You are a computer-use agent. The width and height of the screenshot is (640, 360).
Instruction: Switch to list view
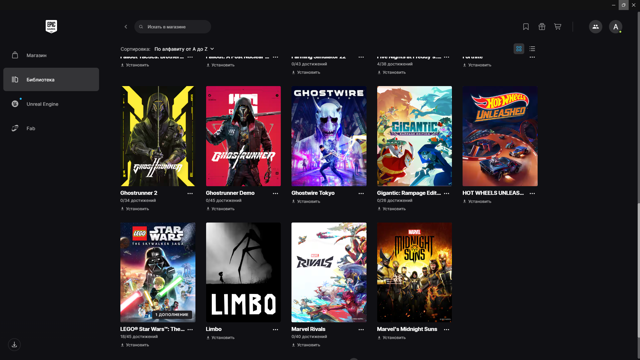532,49
